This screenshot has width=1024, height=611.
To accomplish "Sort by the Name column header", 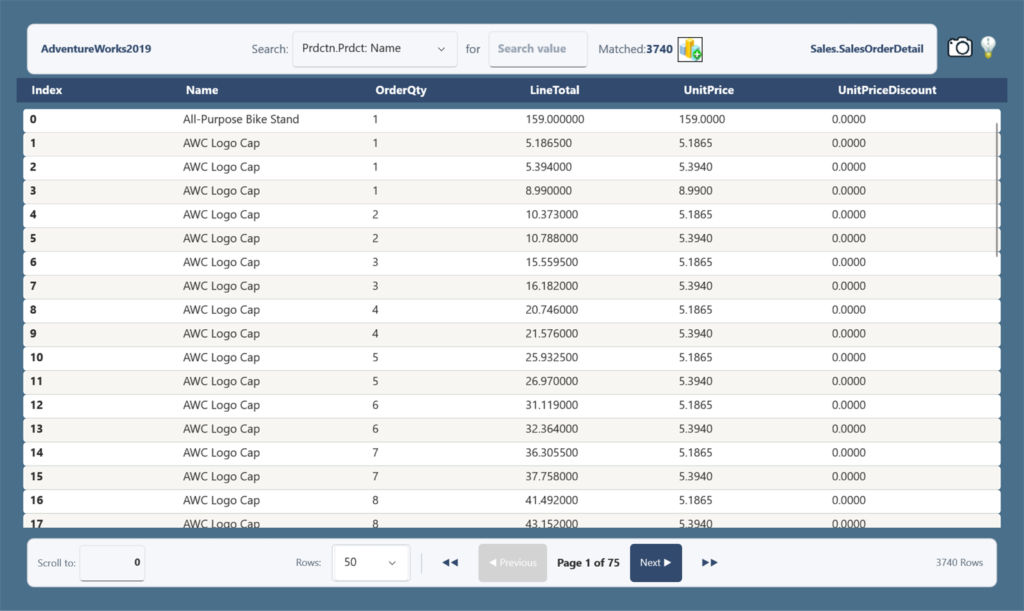I will pos(202,90).
